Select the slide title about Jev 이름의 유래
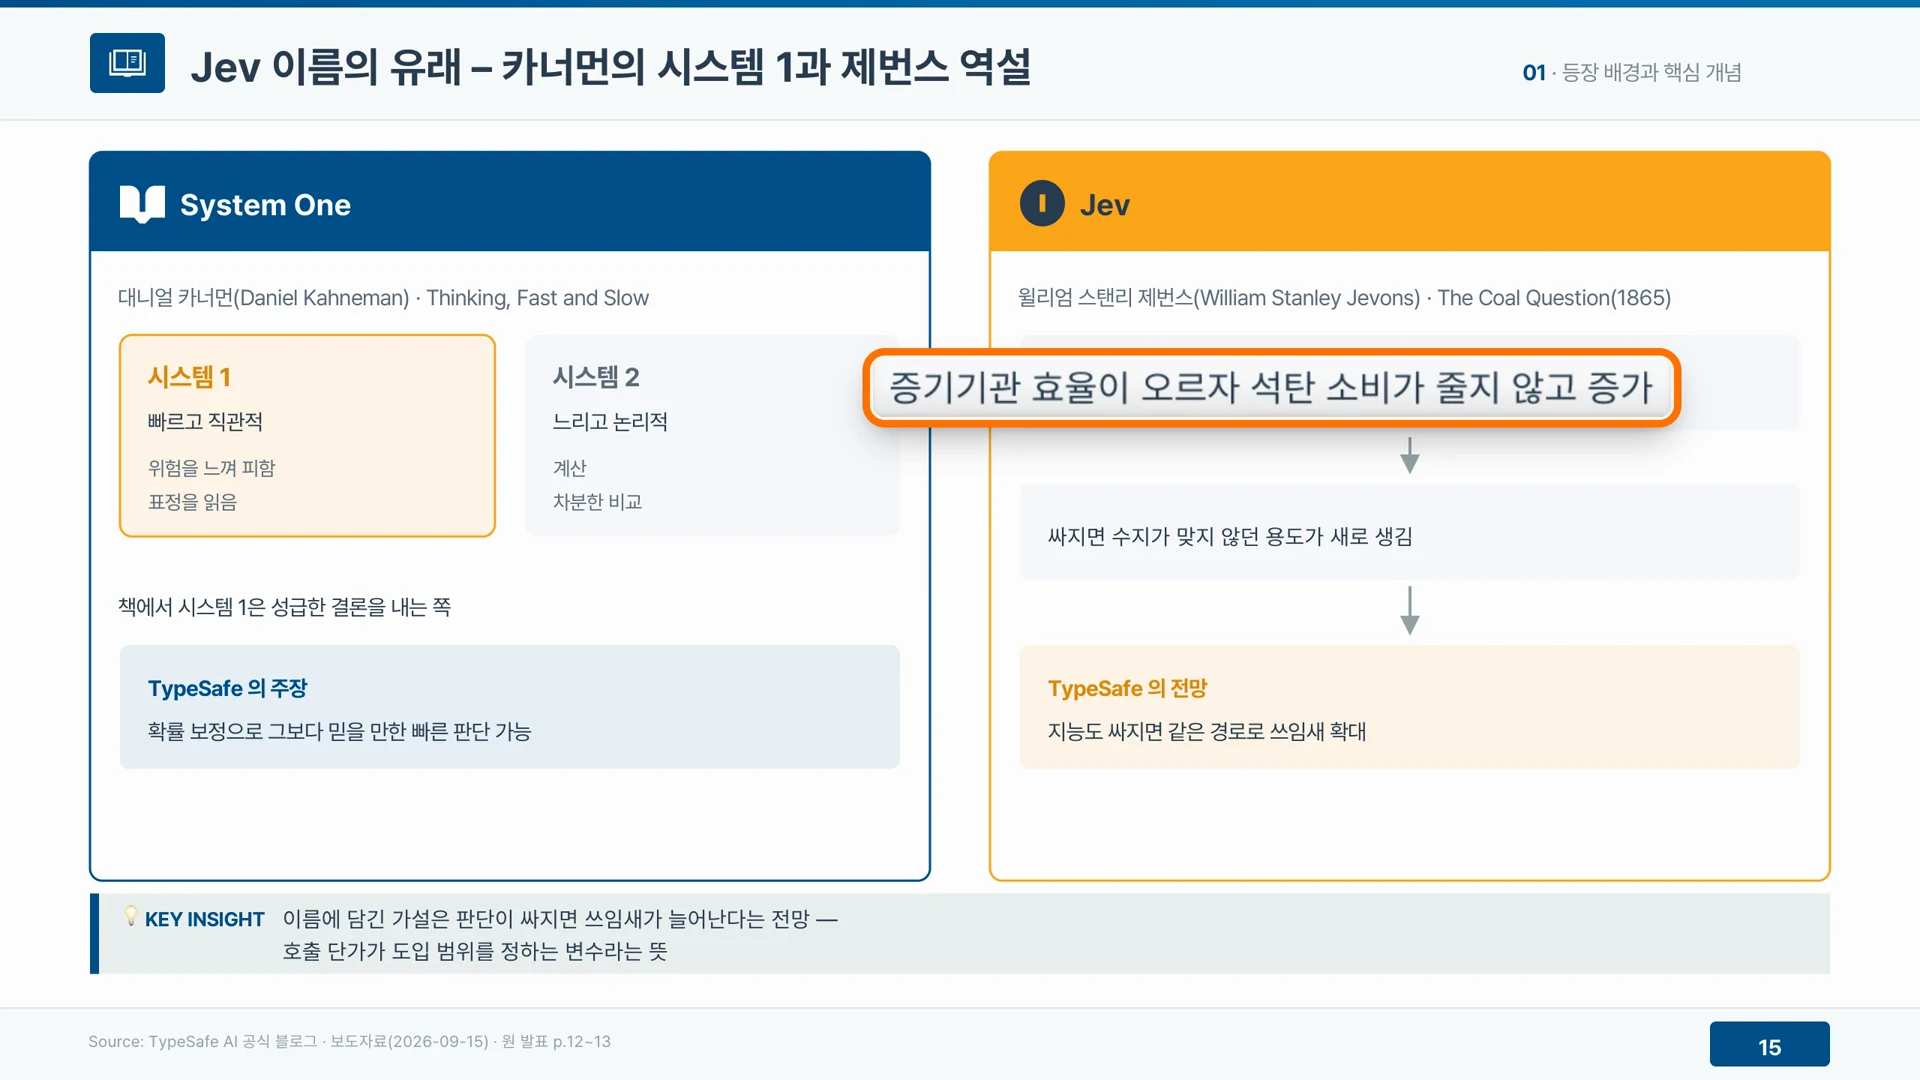The image size is (1920, 1080). pyautogui.click(x=610, y=67)
